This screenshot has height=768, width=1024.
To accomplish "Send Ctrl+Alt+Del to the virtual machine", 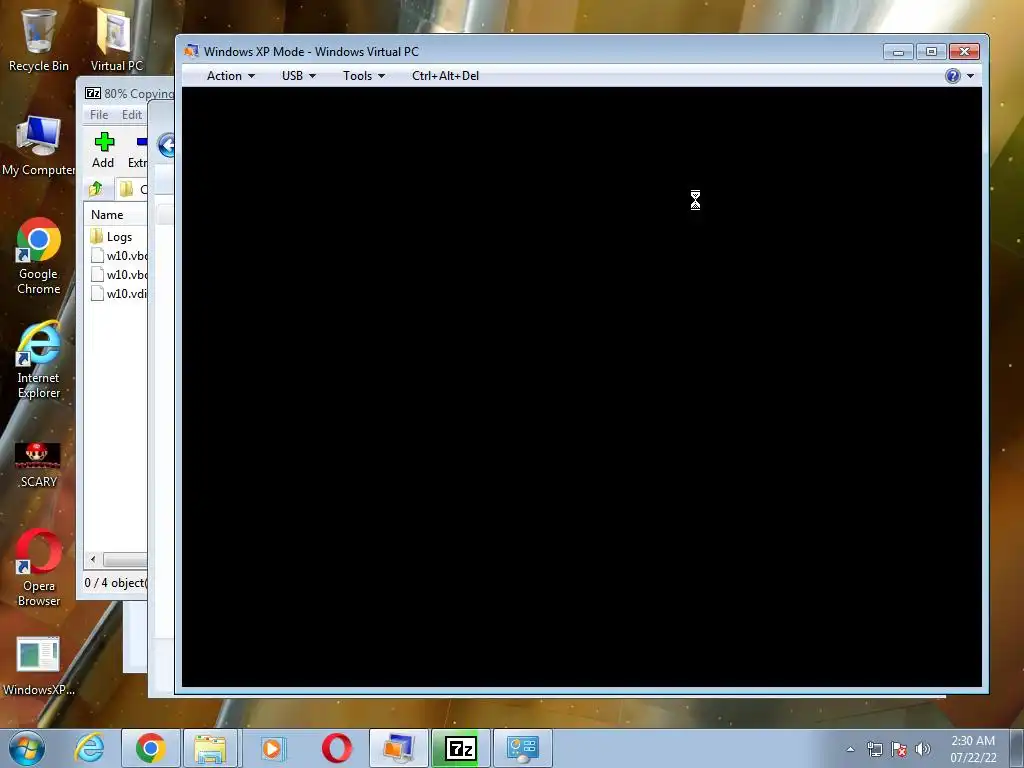I will [x=445, y=76].
